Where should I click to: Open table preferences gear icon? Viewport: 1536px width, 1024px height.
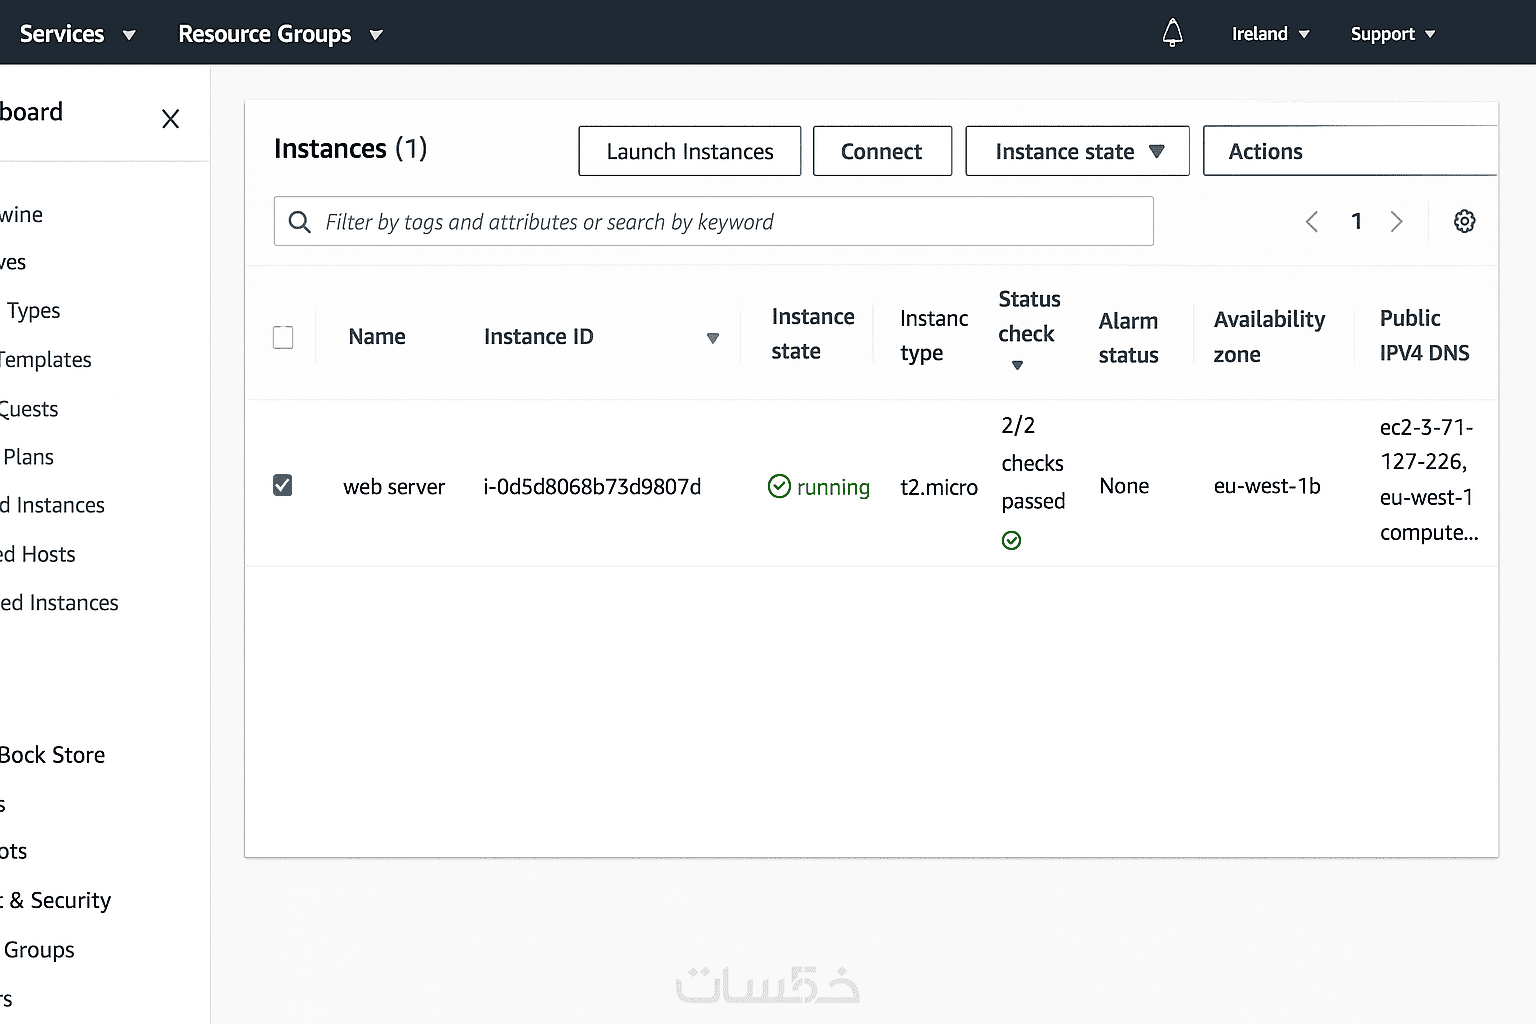(1464, 221)
